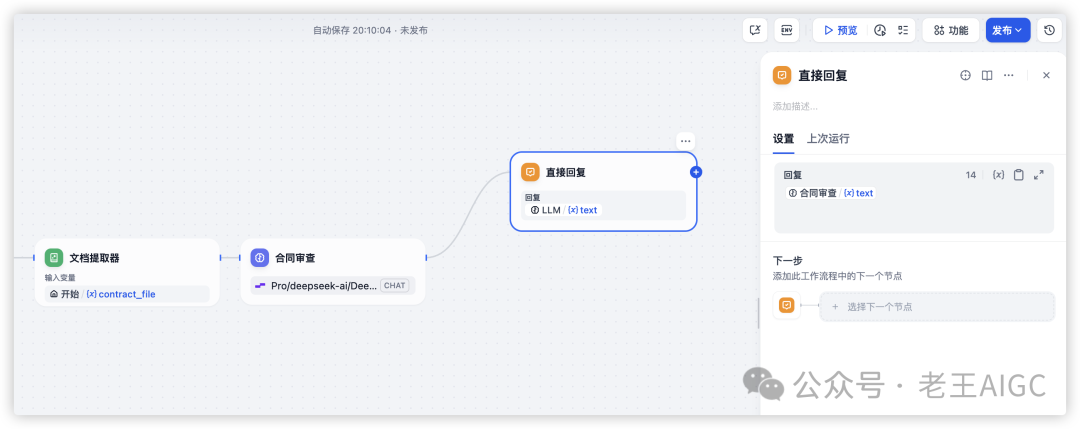
Task: Locate the node with the crosshair icon
Action: pos(965,75)
